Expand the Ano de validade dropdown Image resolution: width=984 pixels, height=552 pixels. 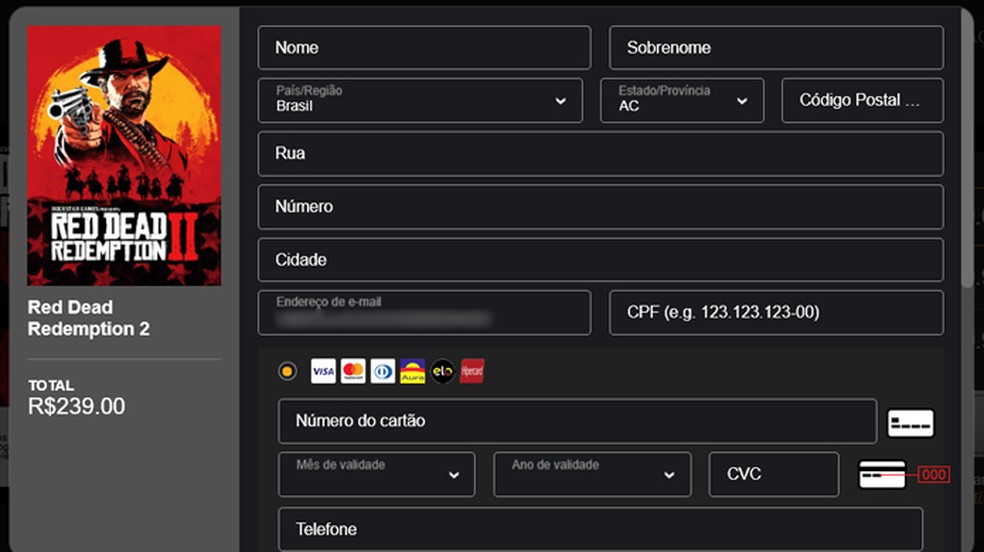(x=592, y=474)
